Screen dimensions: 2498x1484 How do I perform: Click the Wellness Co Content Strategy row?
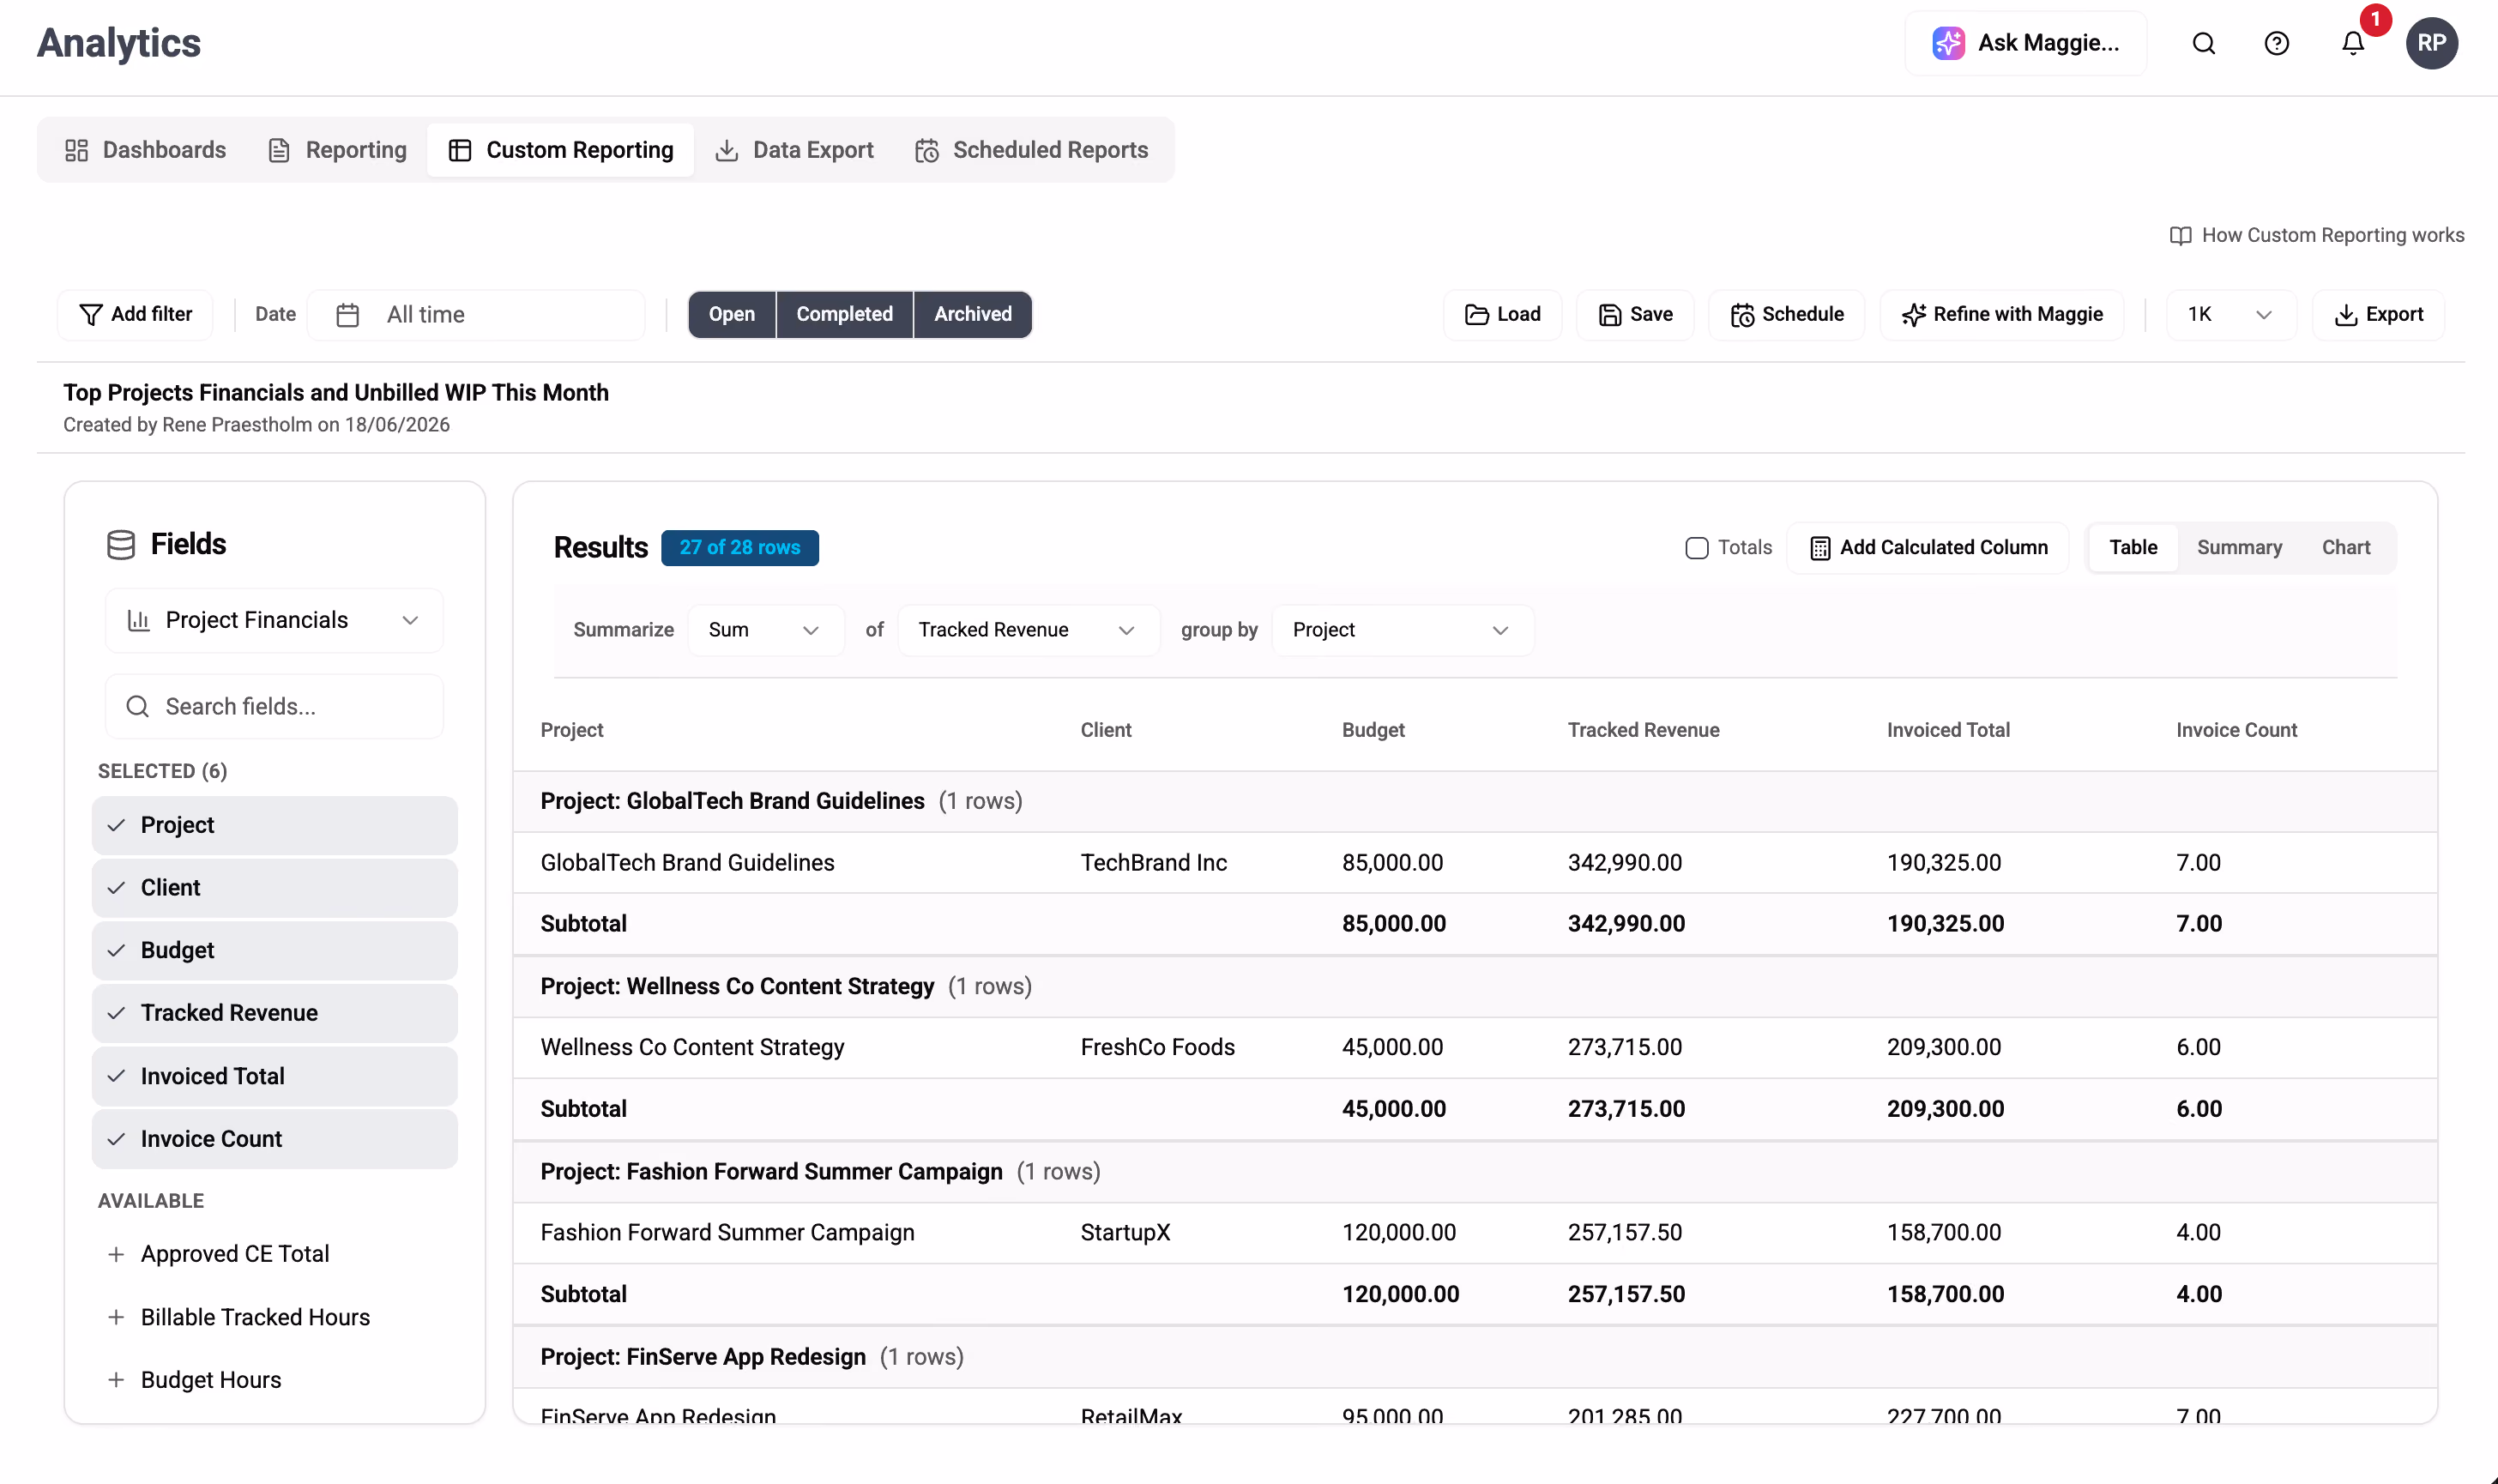[x=1475, y=1048]
